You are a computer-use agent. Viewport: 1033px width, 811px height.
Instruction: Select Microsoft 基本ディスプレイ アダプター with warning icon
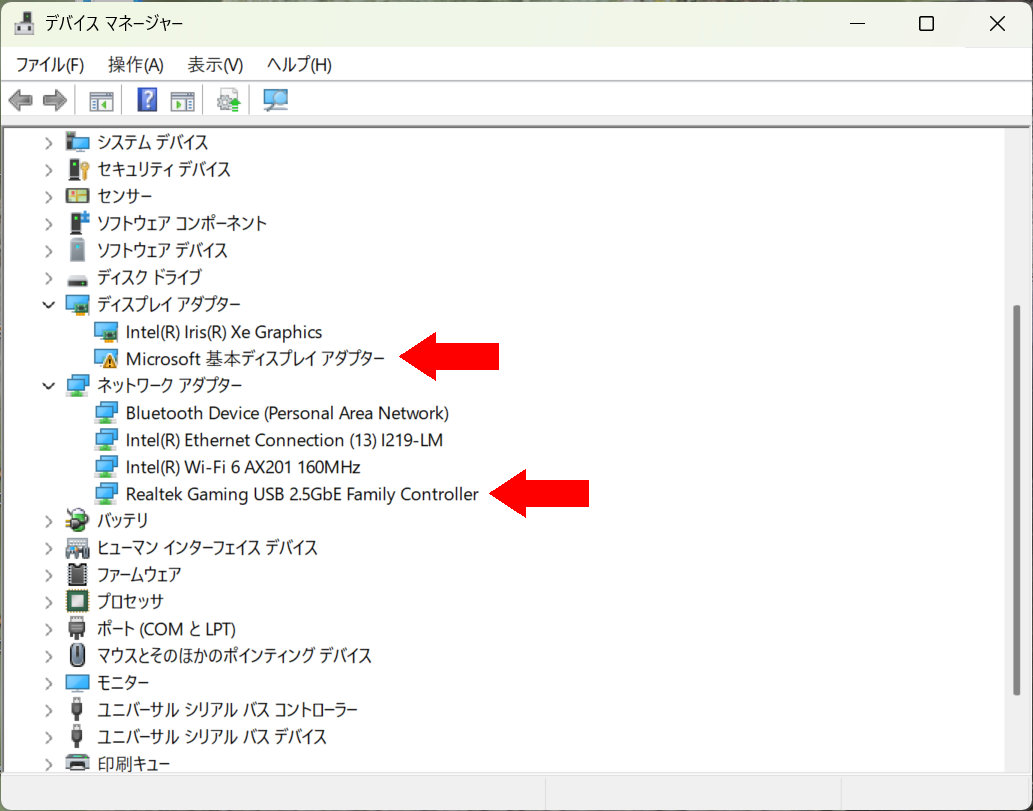pyautogui.click(x=254, y=359)
